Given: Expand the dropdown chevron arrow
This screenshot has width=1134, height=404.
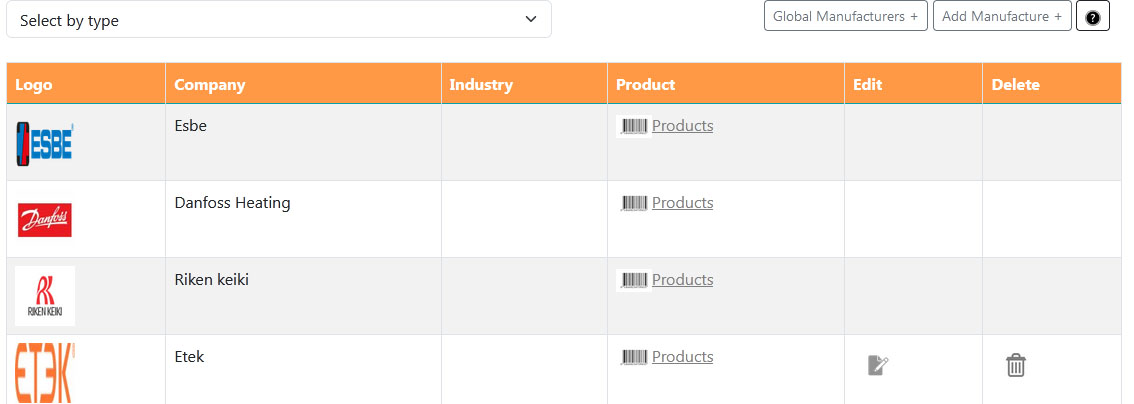Looking at the screenshot, I should (x=531, y=20).
